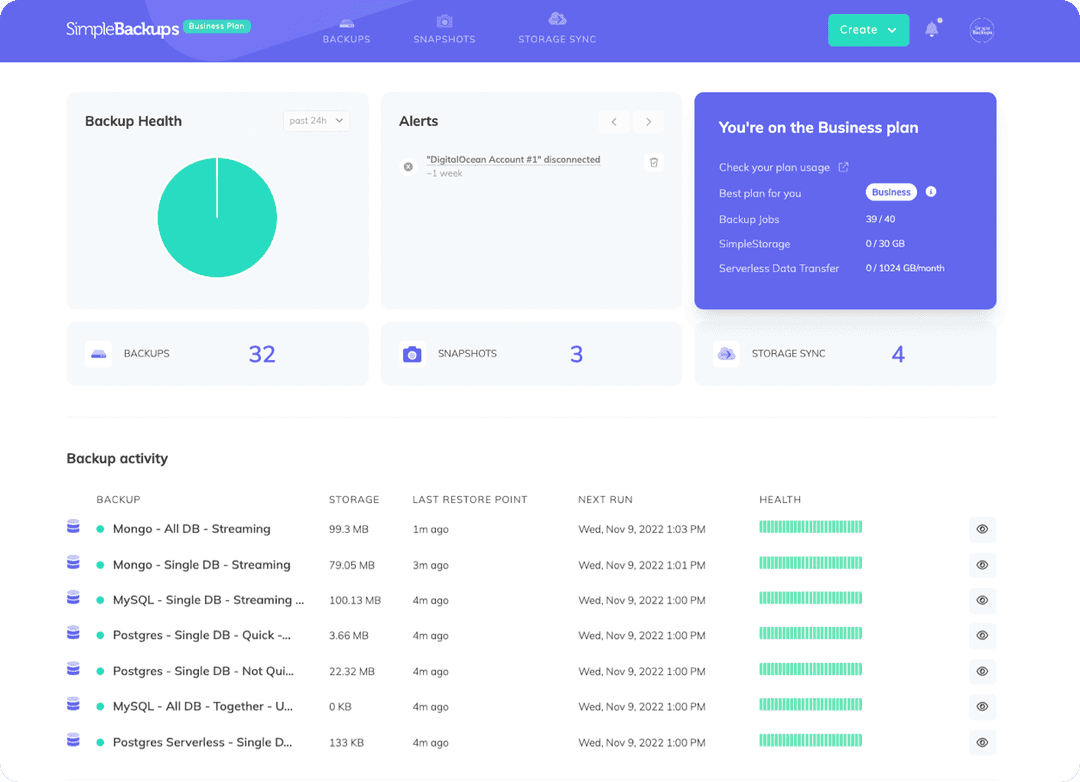Click eye icon for Mongo - Single DB - Streaming
1080x782 pixels.
982,565
